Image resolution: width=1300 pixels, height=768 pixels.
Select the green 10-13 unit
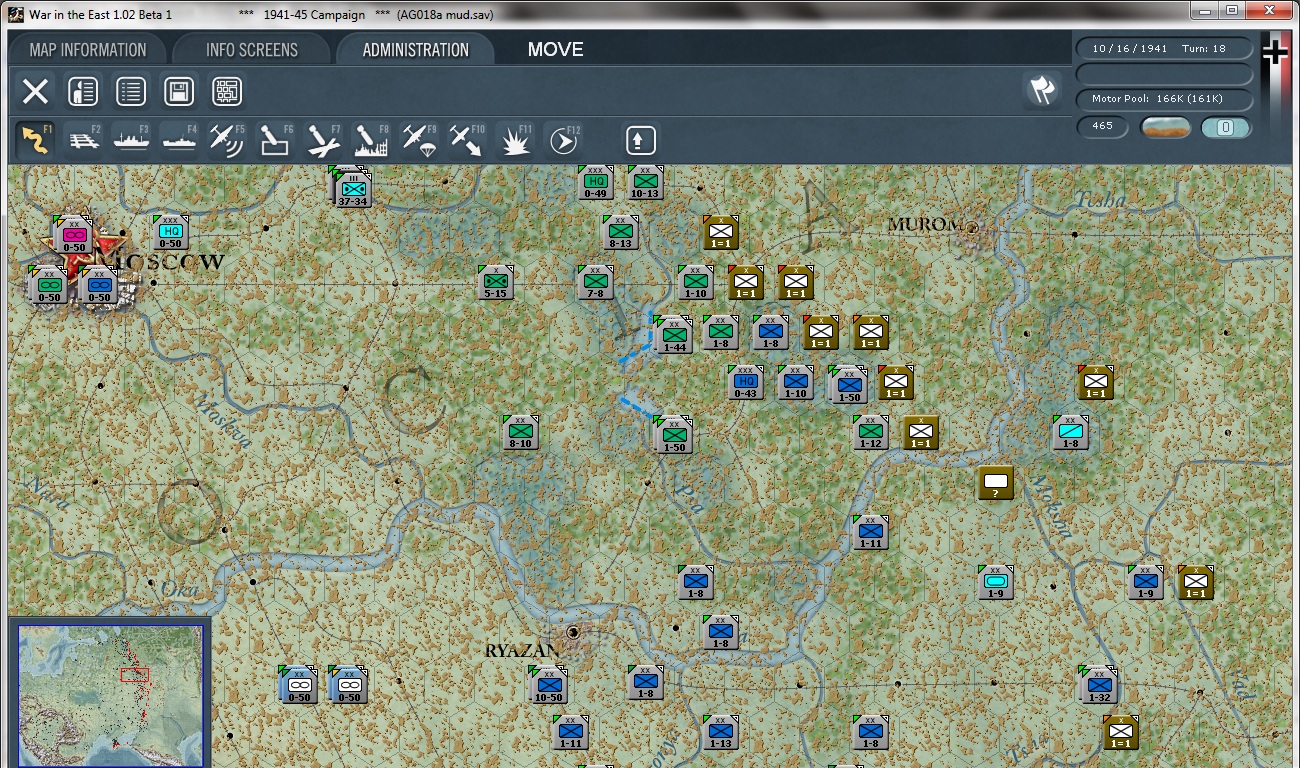click(646, 182)
